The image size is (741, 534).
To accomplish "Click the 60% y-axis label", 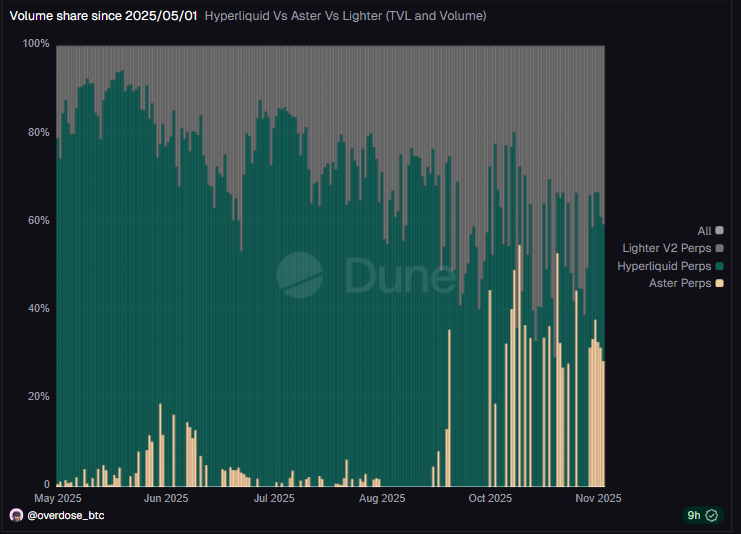I will (x=38, y=220).
